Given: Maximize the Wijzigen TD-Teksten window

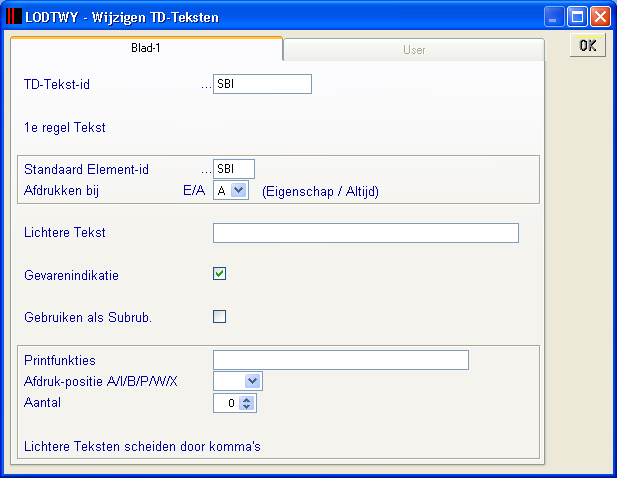Looking at the screenshot, I should 577,17.
